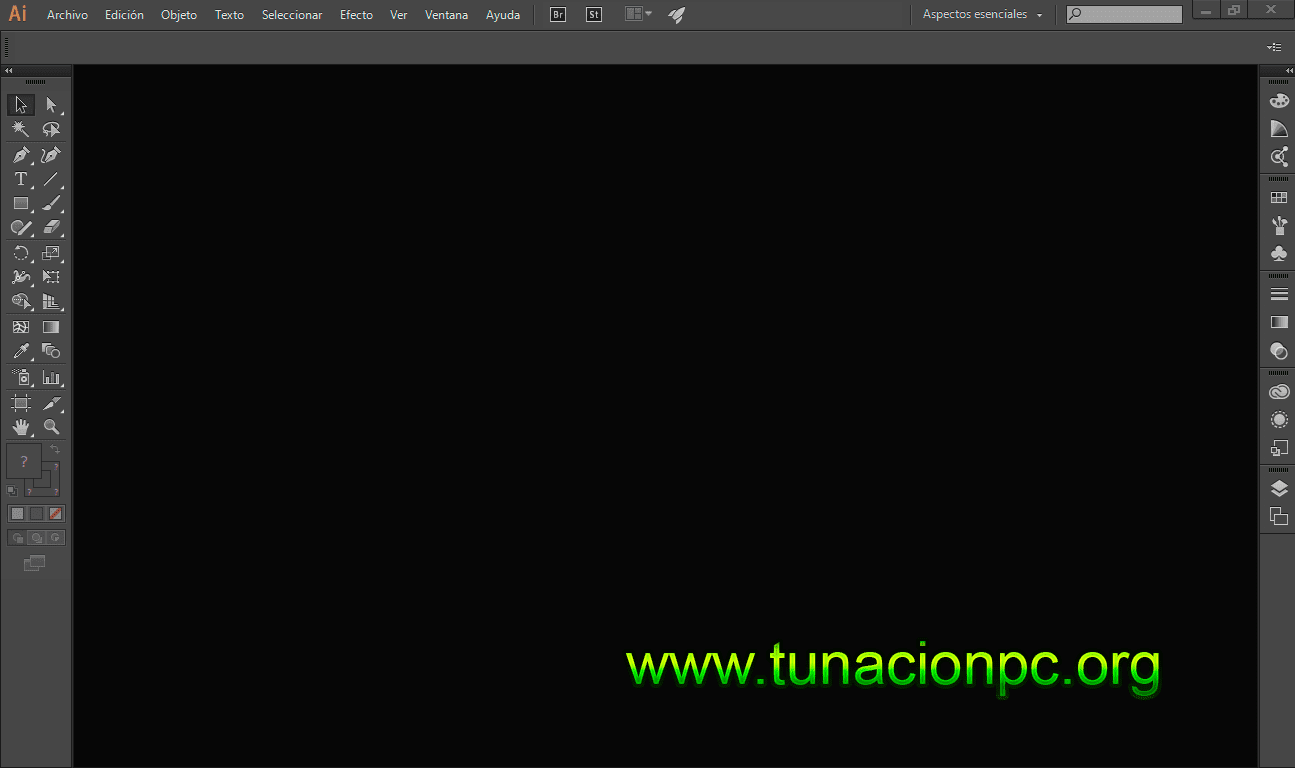Viewport: 1295px width, 768px height.
Task: Select the Artboard tool
Action: coord(21,402)
